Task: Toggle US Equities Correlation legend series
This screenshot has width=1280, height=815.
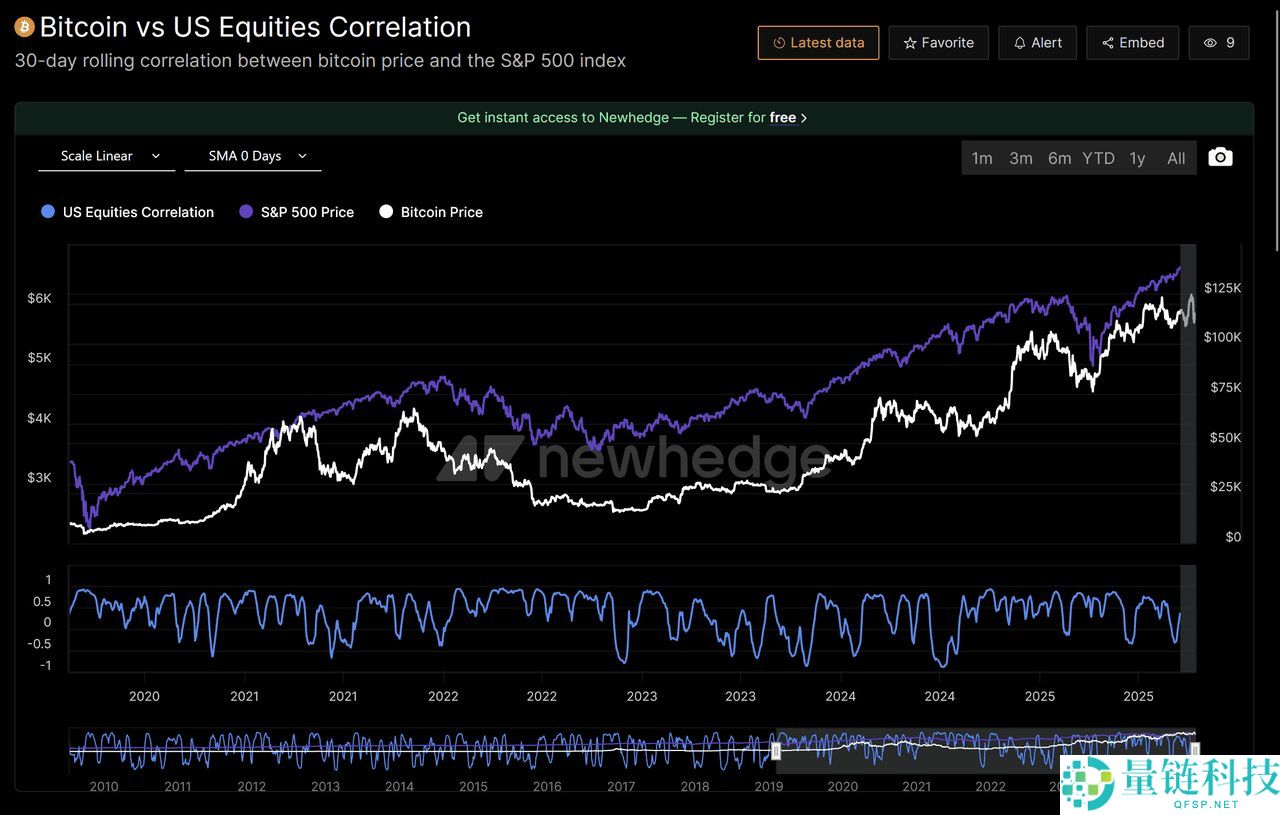Action: 127,212
